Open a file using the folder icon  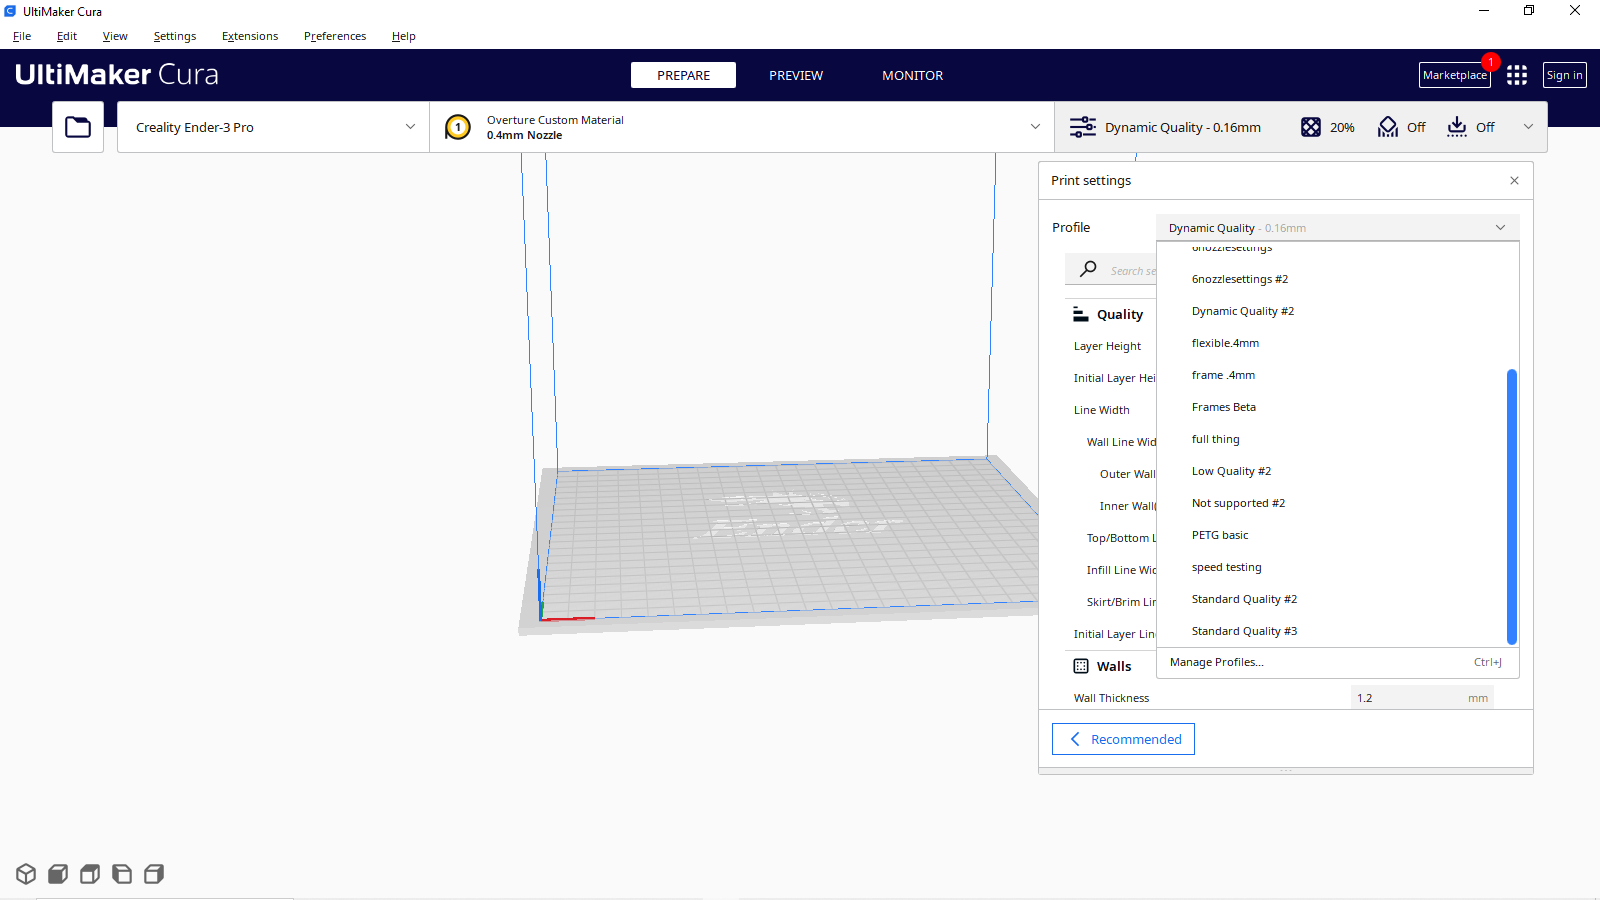pyautogui.click(x=78, y=126)
